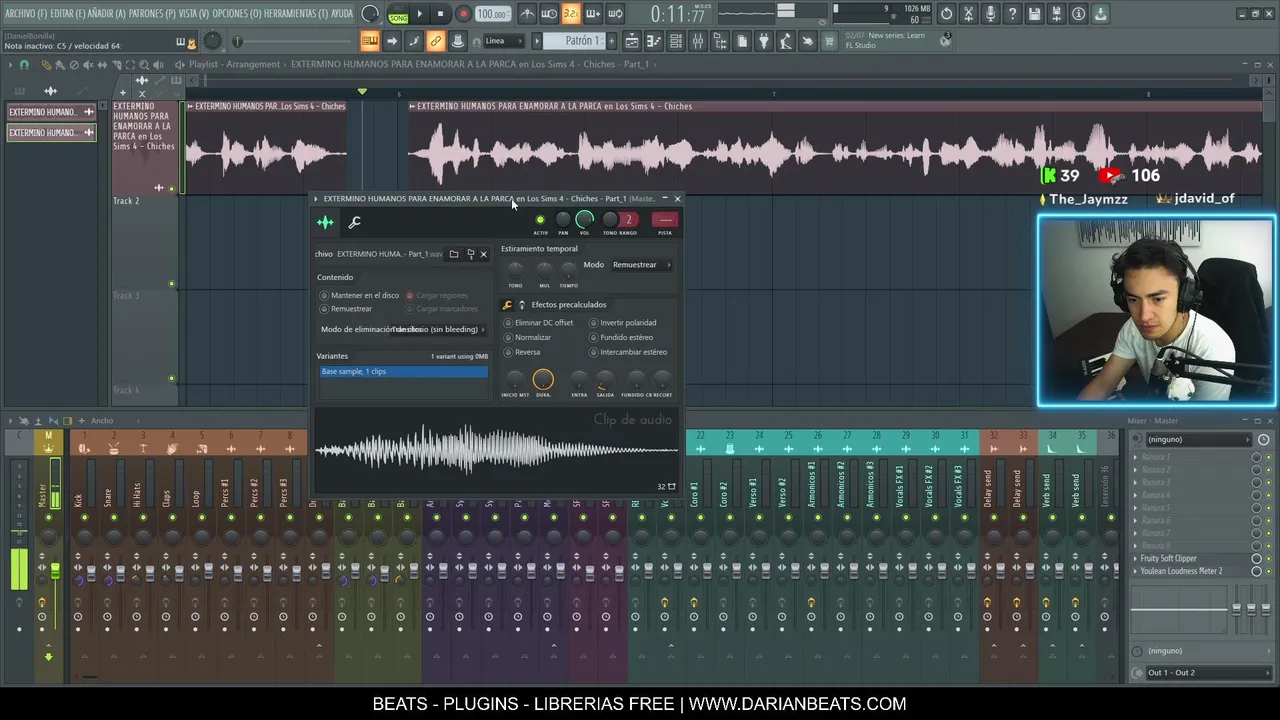Enable Fundido estéreo option

[x=621, y=338]
